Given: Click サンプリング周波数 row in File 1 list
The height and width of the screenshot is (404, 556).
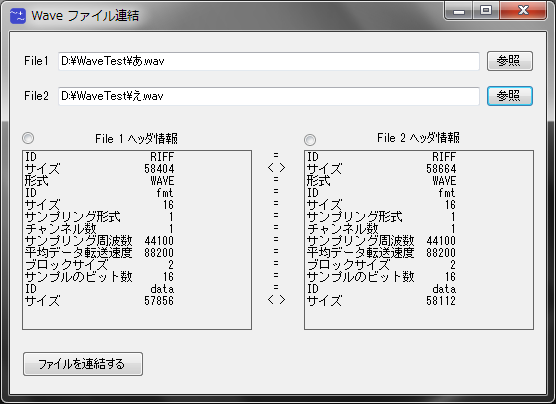Looking at the screenshot, I should coord(99,241).
